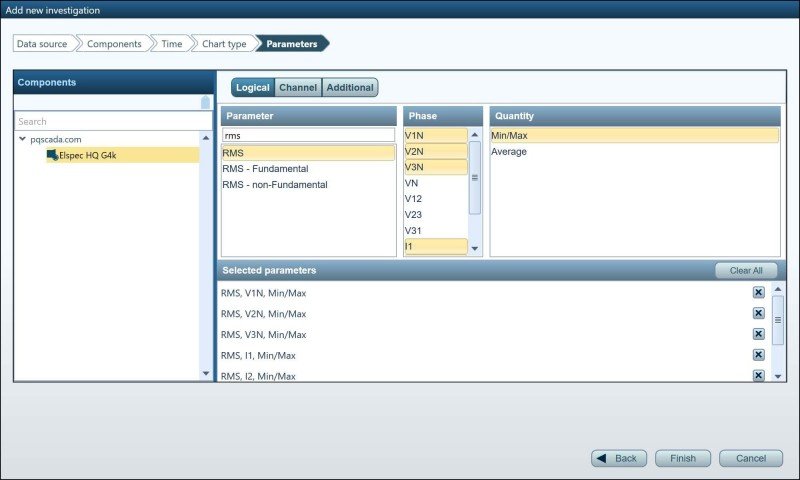This screenshot has width=800, height=480.
Task: Click Components tree scroll up arrow
Action: (206, 138)
